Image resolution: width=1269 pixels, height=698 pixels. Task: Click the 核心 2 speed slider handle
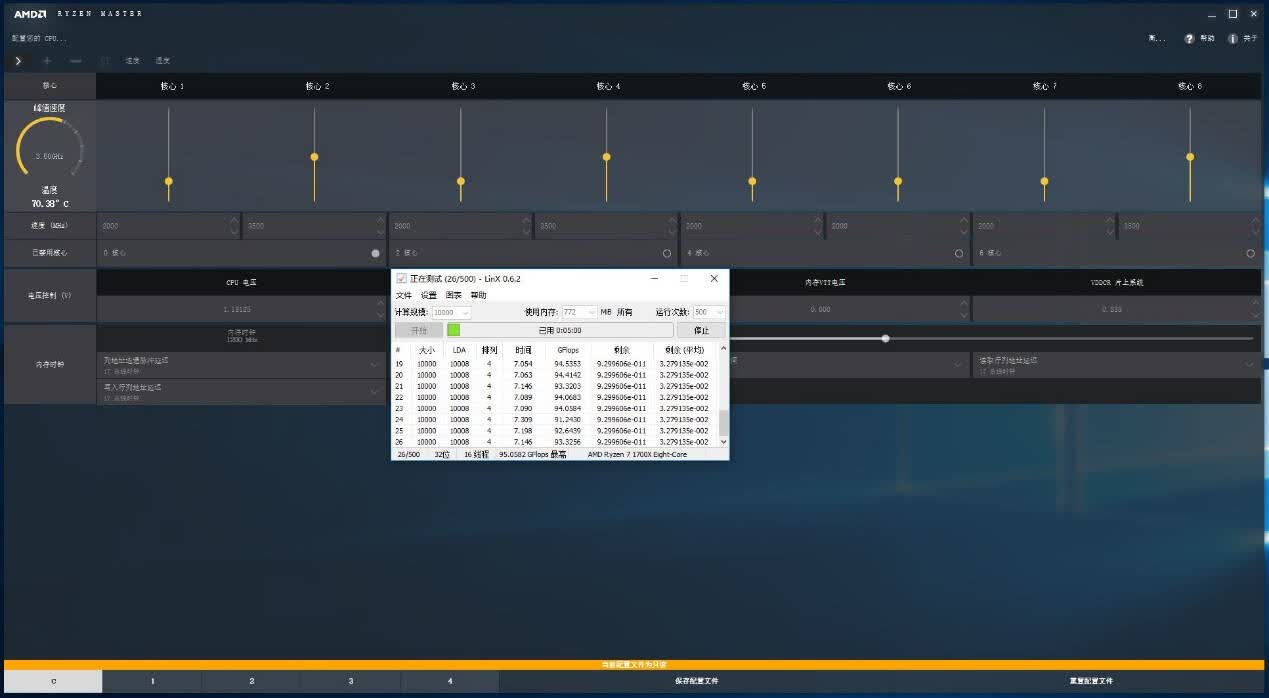314,157
